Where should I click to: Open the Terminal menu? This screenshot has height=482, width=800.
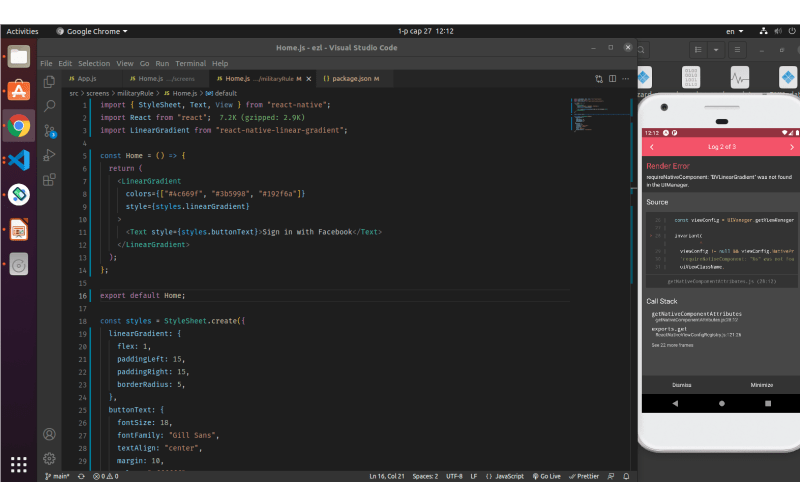click(190, 63)
